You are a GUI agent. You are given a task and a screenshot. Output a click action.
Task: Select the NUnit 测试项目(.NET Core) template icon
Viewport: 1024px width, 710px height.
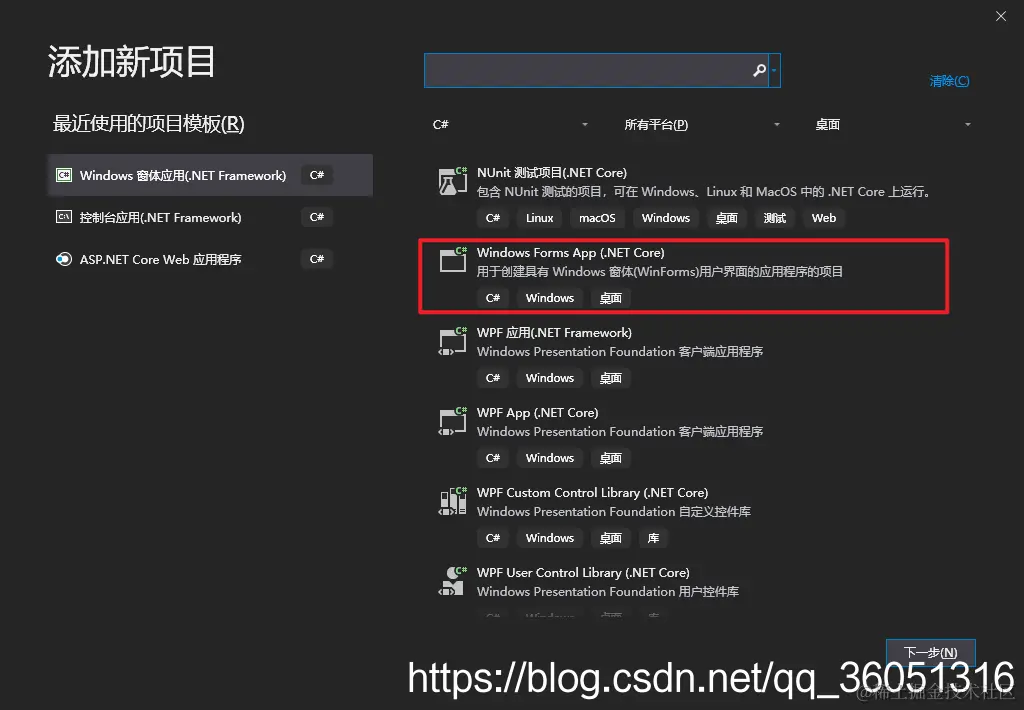click(451, 181)
